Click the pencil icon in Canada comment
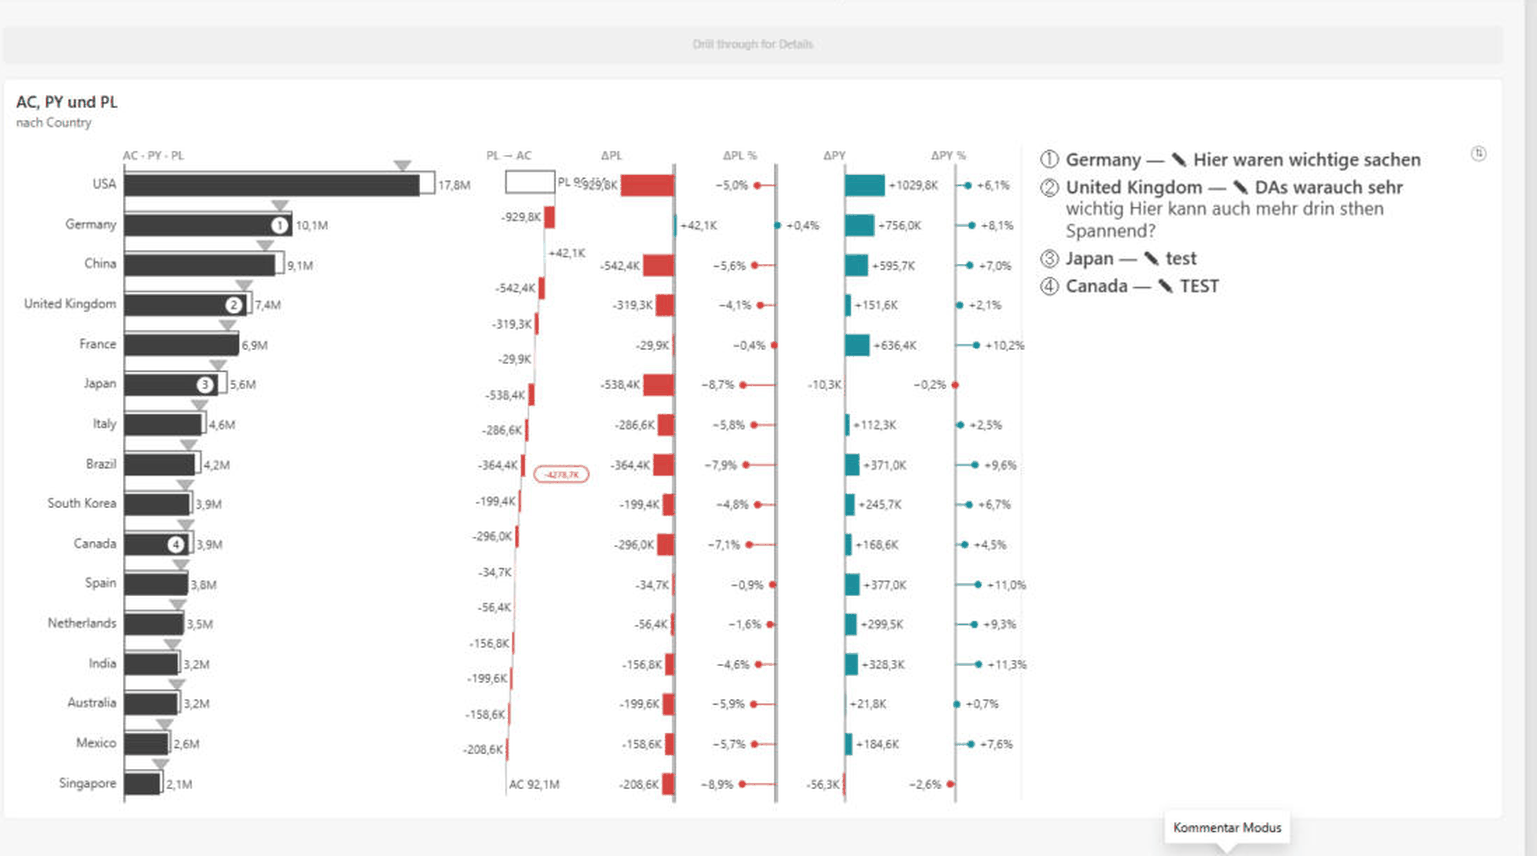Screen dimensions: 1537x856 click(1165, 286)
